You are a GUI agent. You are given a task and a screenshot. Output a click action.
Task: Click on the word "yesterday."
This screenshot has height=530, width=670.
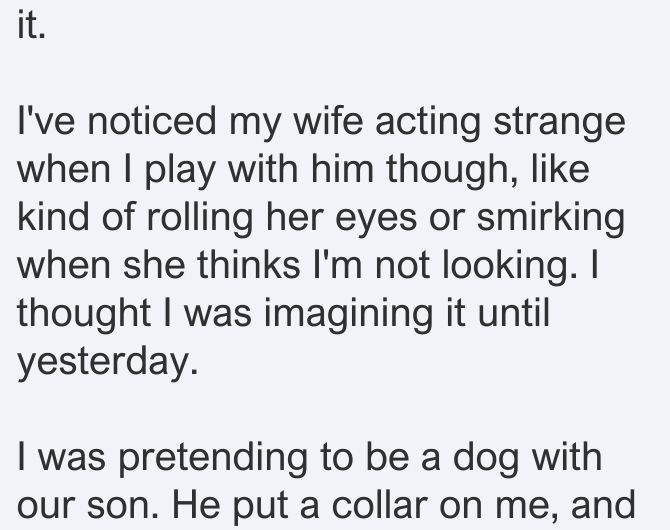108,363
